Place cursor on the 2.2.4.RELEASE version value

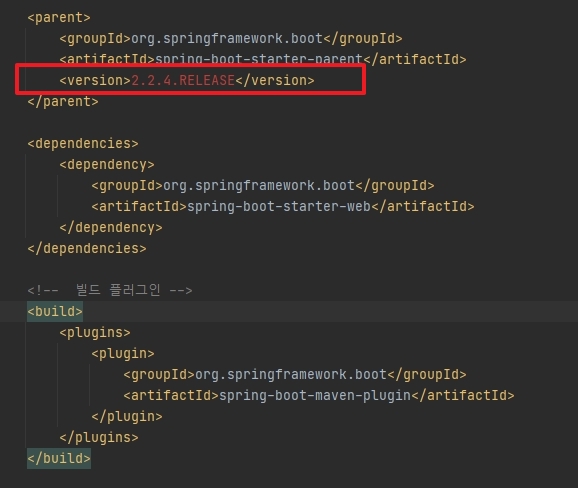(x=183, y=80)
